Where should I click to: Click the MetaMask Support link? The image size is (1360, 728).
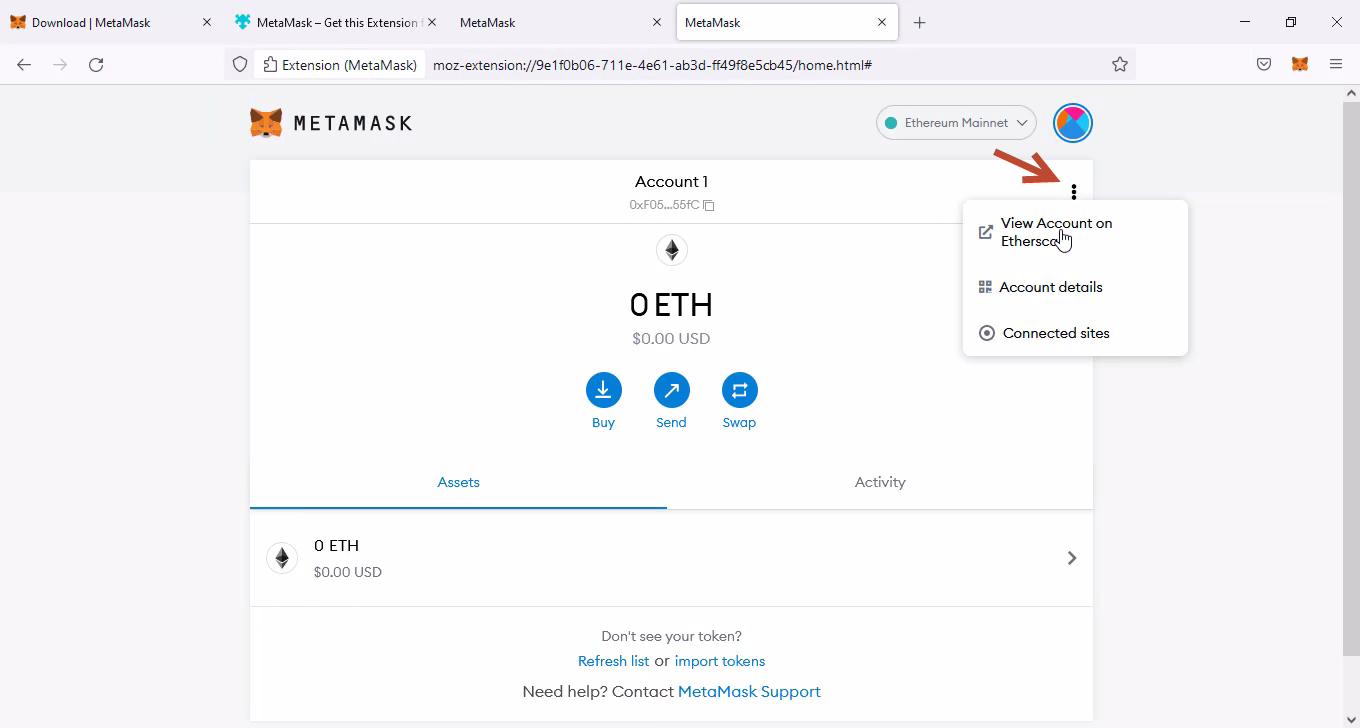pos(749,691)
